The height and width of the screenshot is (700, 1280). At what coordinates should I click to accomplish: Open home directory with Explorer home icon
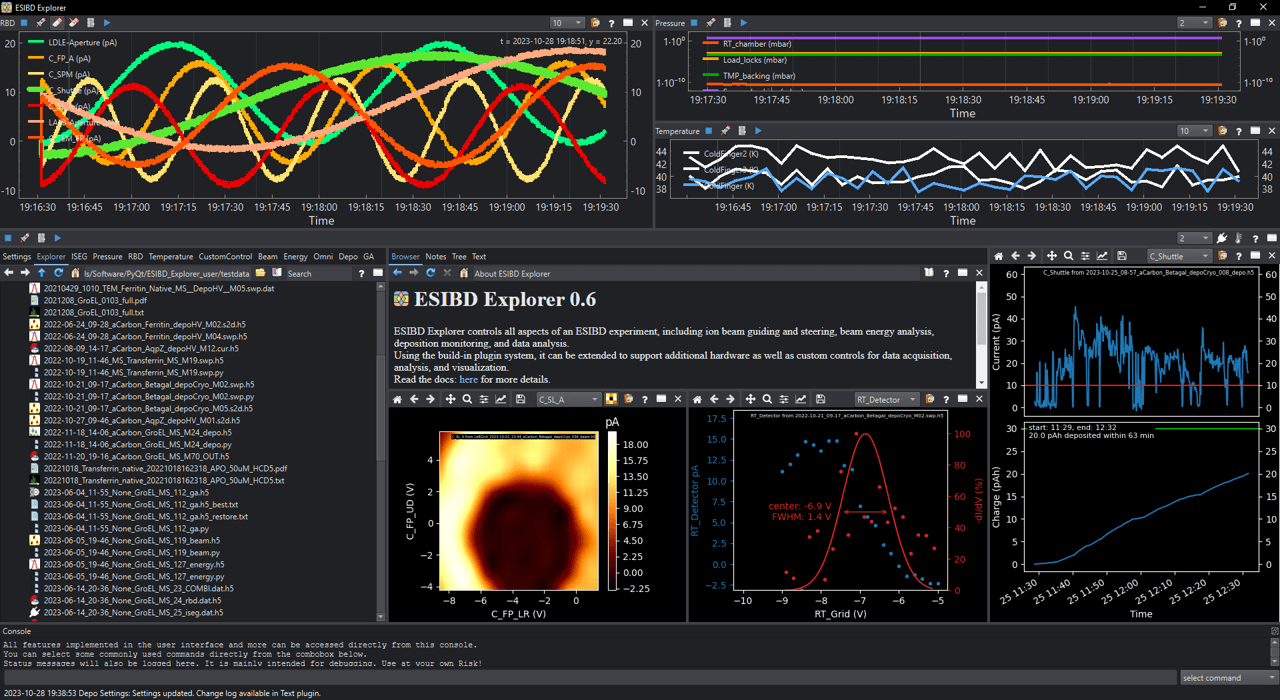[x=74, y=272]
